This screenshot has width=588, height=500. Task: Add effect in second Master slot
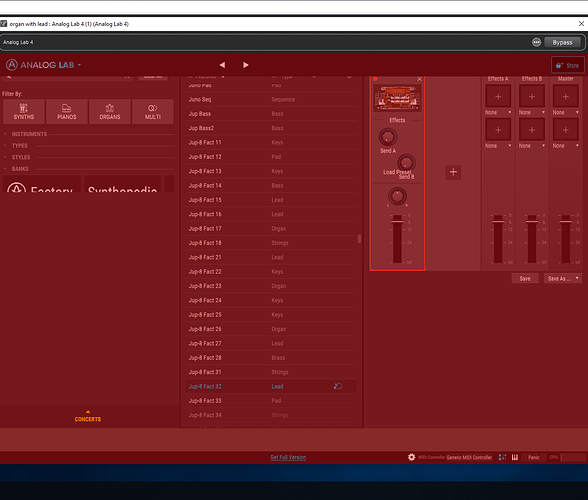point(566,130)
